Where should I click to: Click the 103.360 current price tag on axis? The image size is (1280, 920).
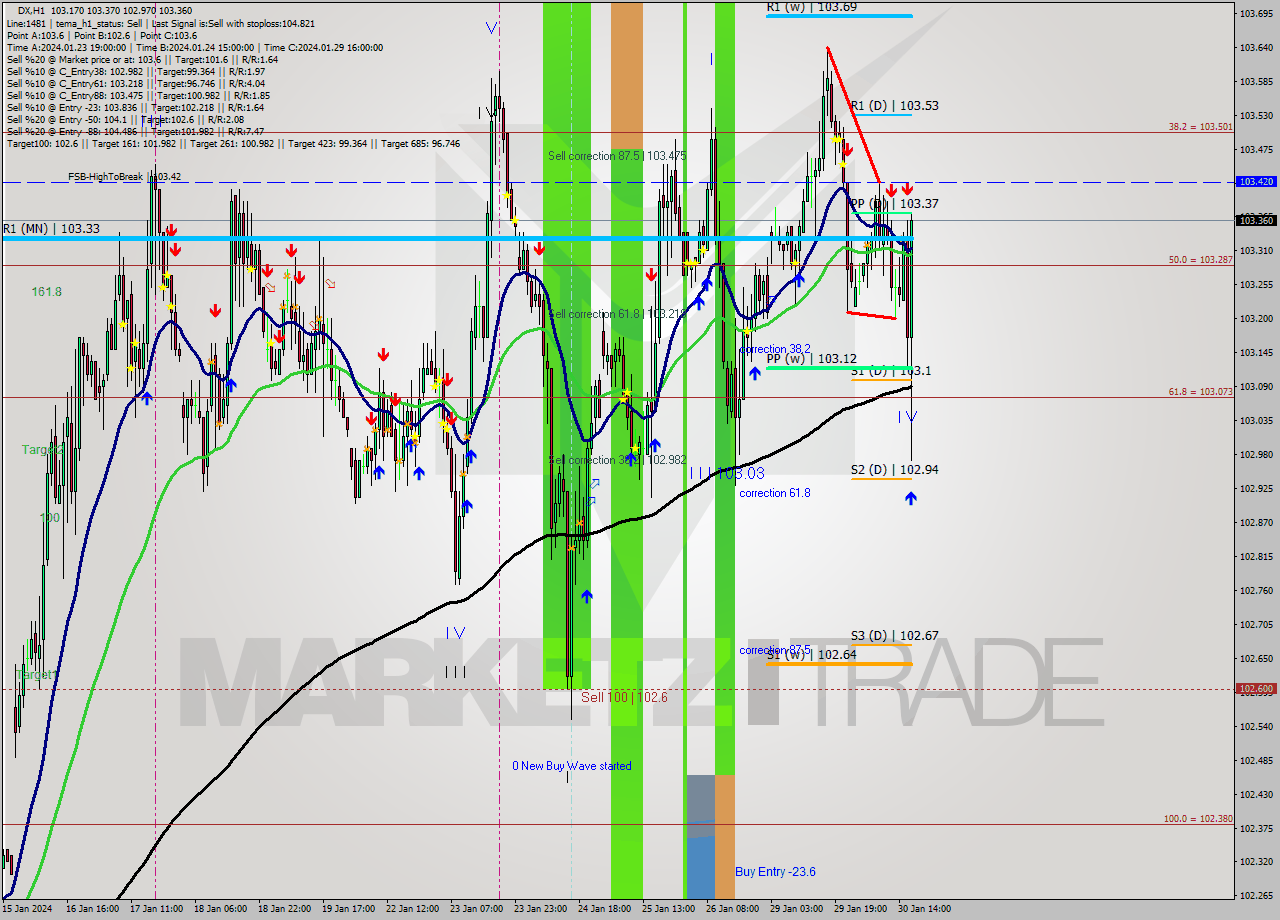[1257, 220]
